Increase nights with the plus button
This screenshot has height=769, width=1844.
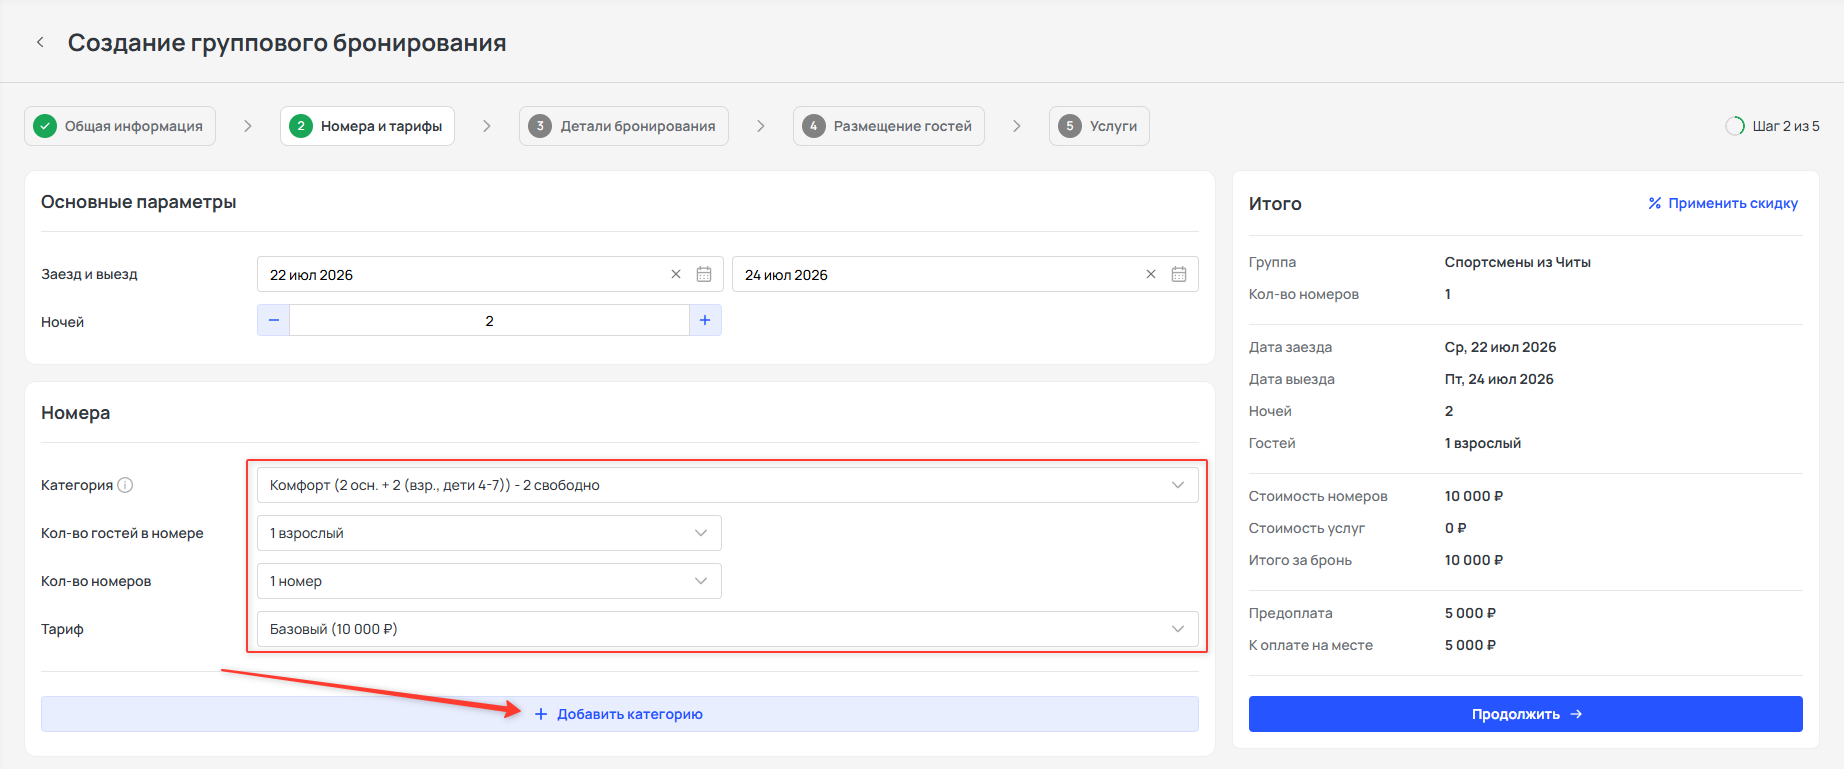click(x=705, y=320)
